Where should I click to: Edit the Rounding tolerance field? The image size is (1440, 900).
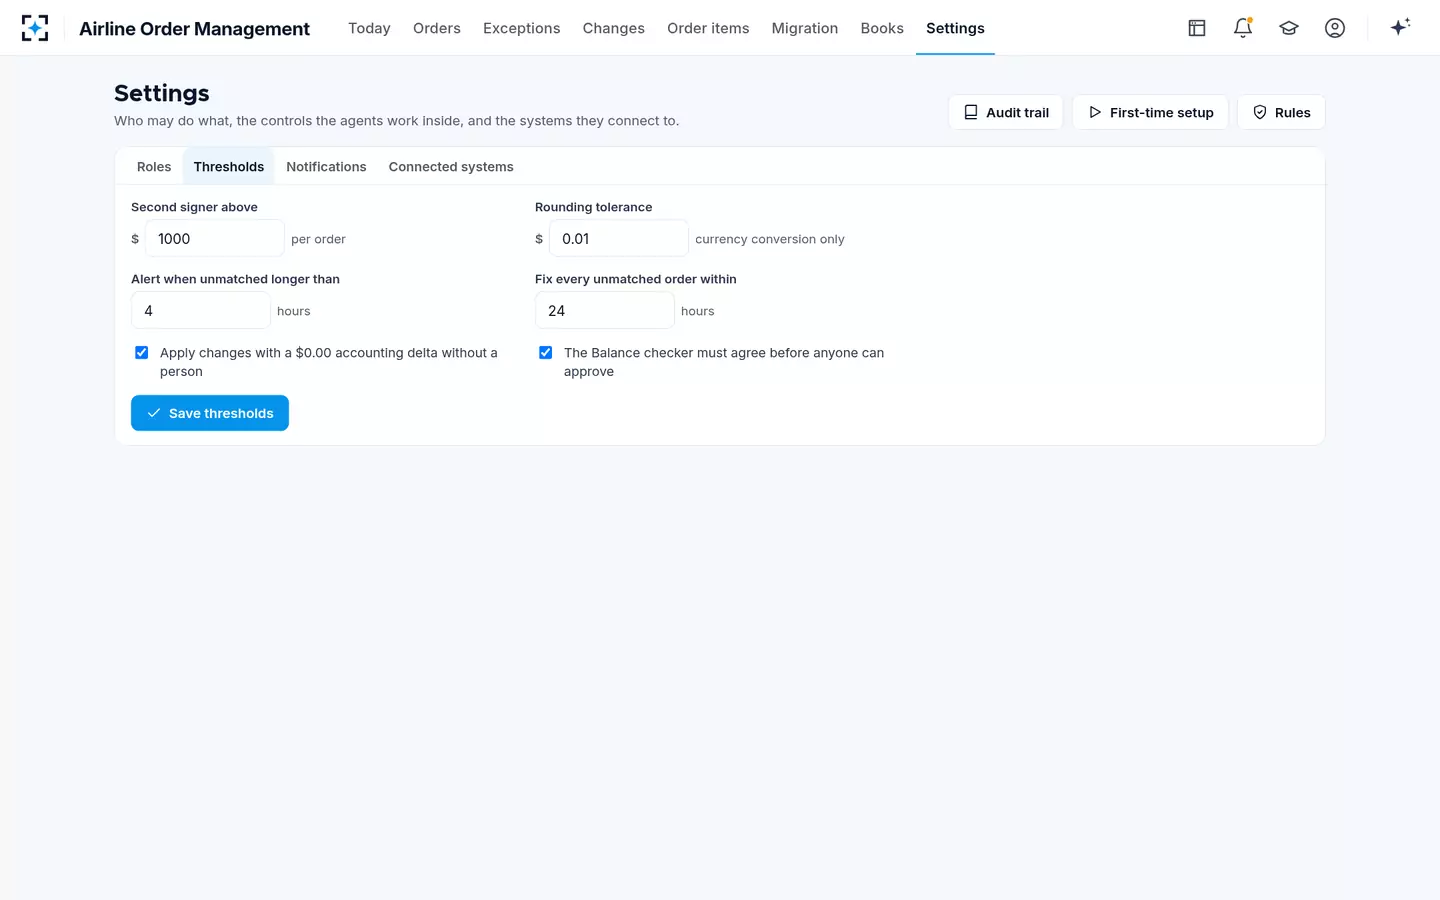point(619,239)
